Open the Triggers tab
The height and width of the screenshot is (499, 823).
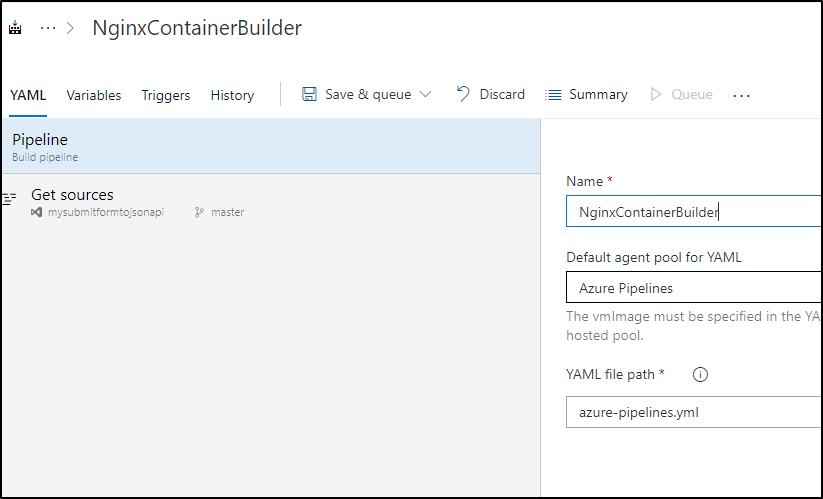pos(166,95)
